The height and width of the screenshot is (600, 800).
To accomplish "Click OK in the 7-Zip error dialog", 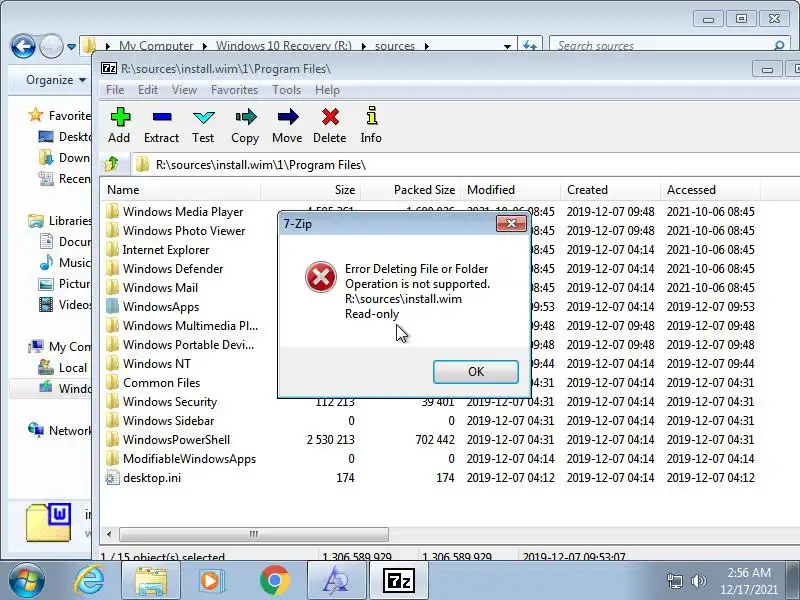I will tap(476, 371).
